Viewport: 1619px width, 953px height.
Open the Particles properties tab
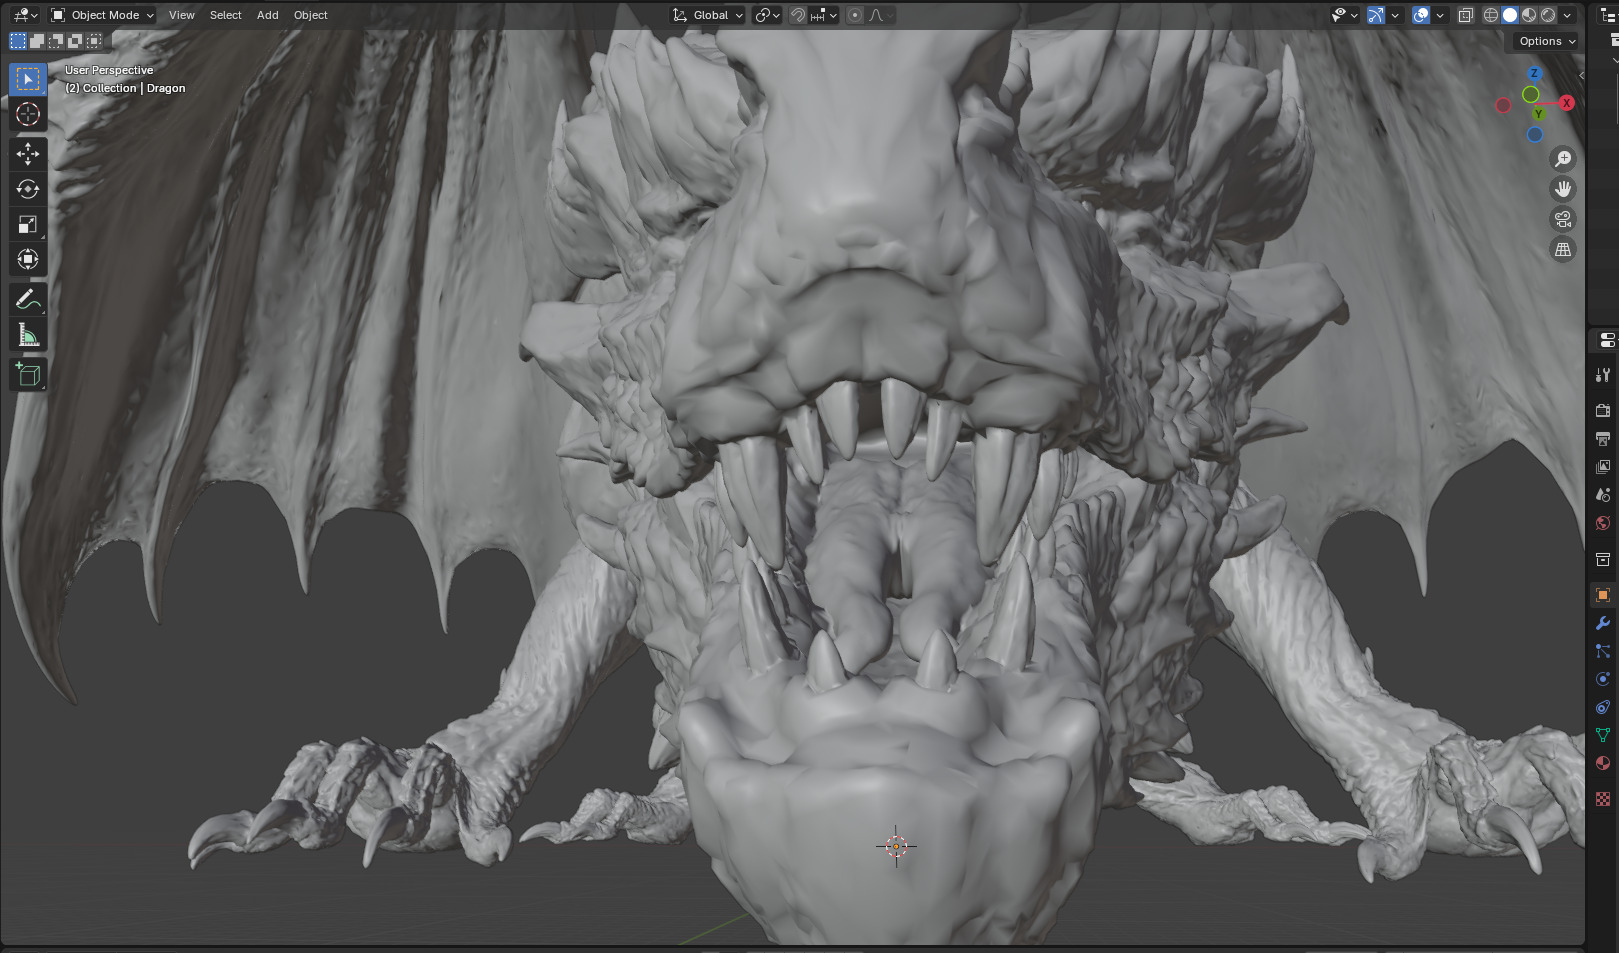pyautogui.click(x=1603, y=651)
